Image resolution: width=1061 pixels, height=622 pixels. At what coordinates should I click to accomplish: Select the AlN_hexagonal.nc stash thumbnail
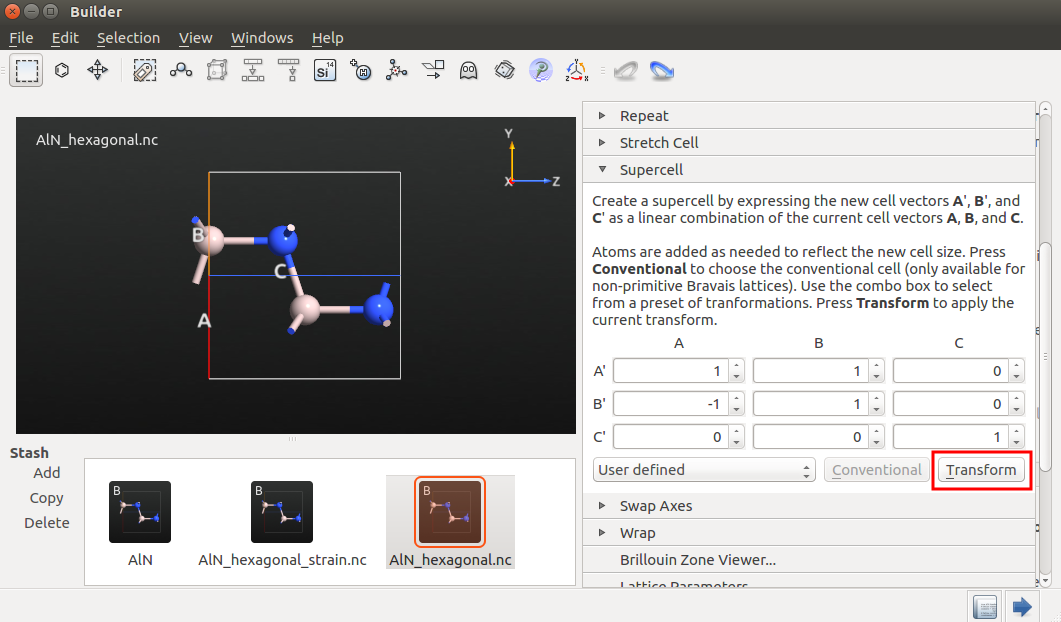450,512
